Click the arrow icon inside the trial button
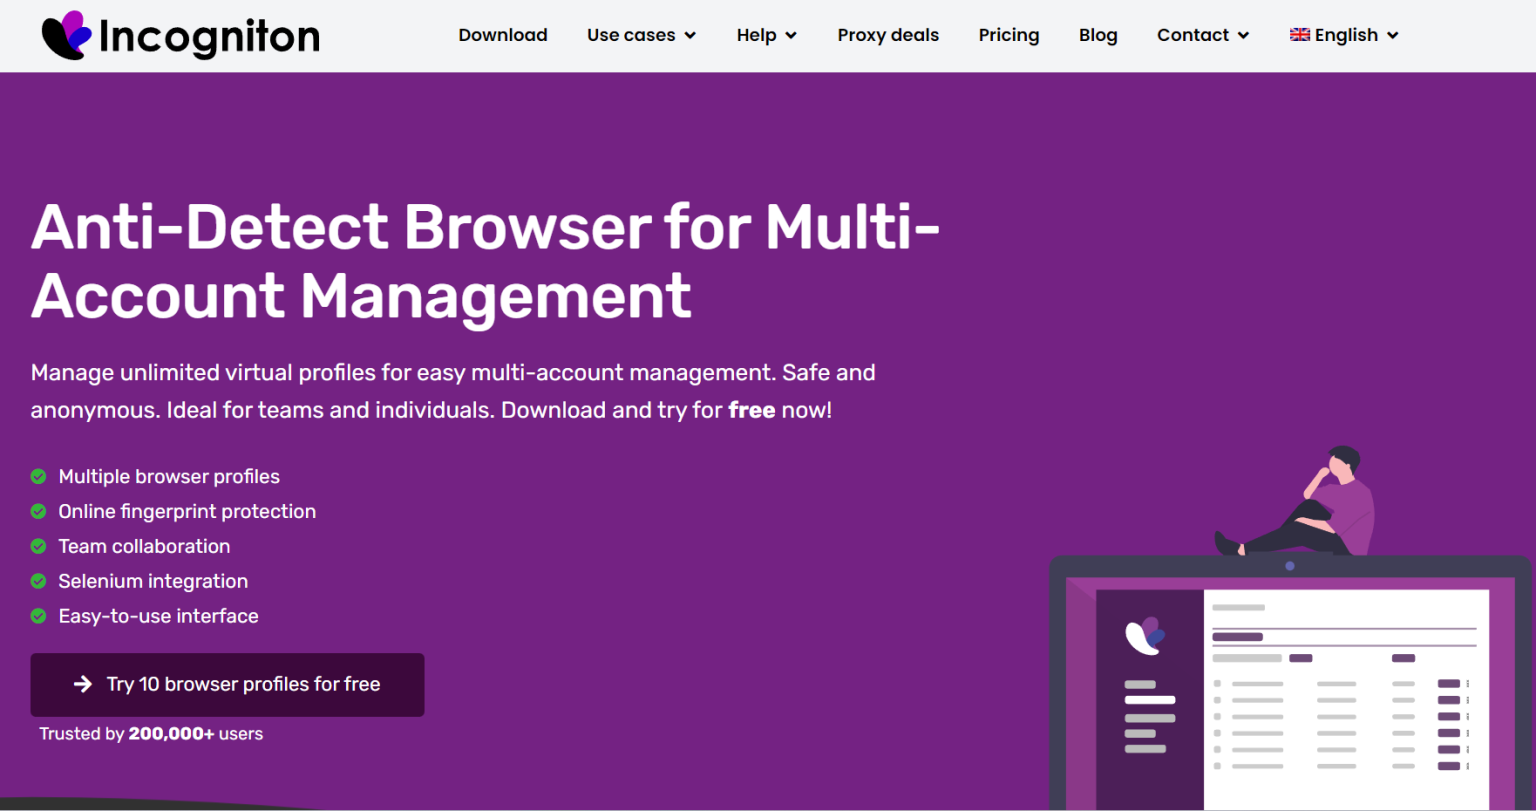Screen dimensions: 1536x811 pyautogui.click(x=82, y=685)
